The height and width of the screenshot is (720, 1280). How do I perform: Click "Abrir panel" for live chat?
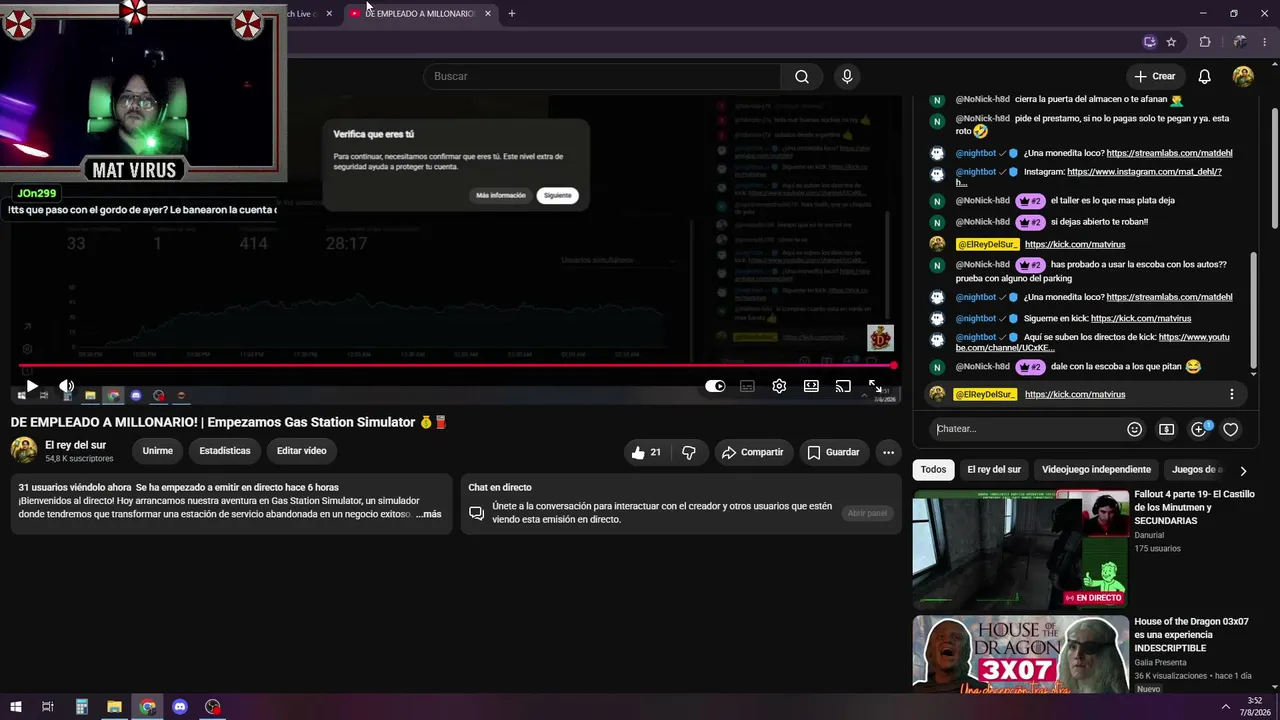[867, 513]
